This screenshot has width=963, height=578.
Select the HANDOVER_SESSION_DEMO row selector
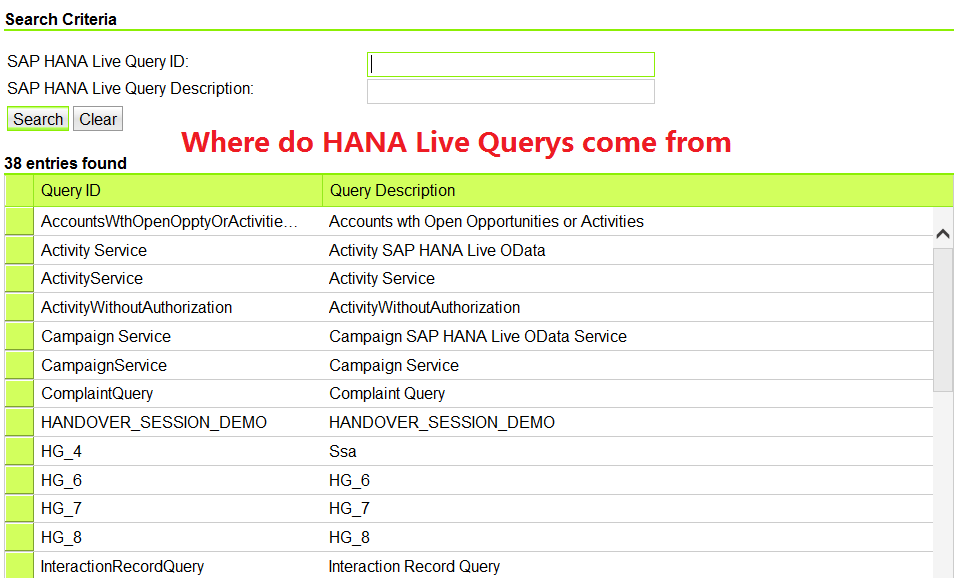[x=19, y=422]
